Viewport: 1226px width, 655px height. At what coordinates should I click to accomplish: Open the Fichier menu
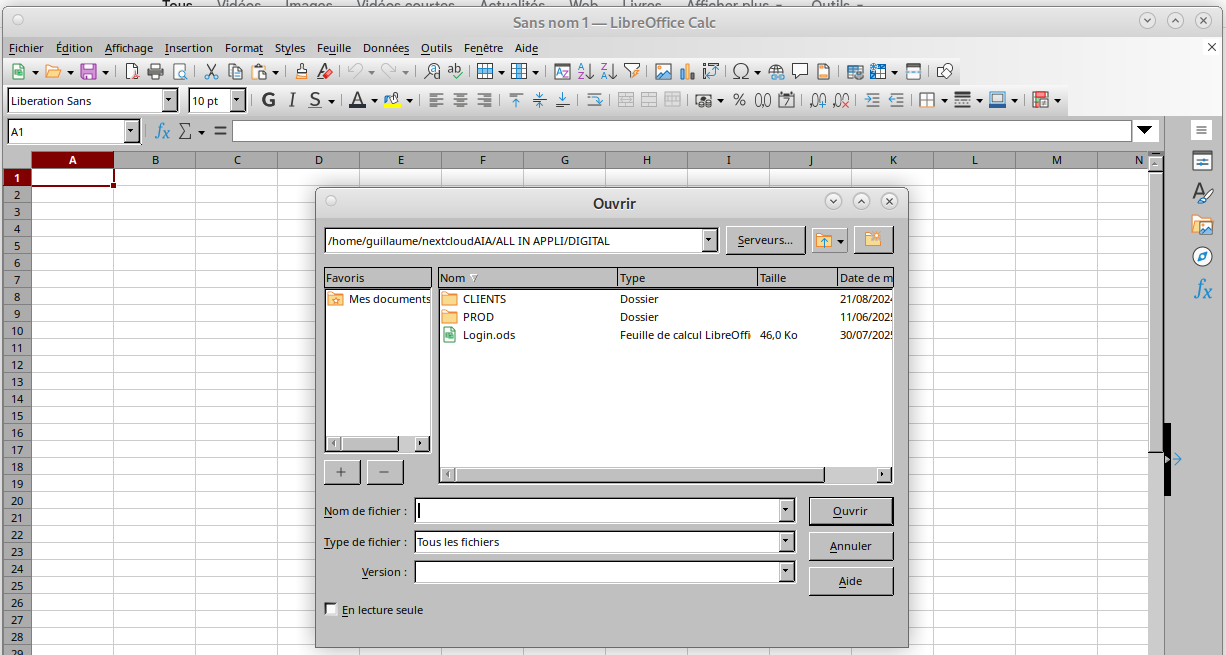tap(26, 48)
